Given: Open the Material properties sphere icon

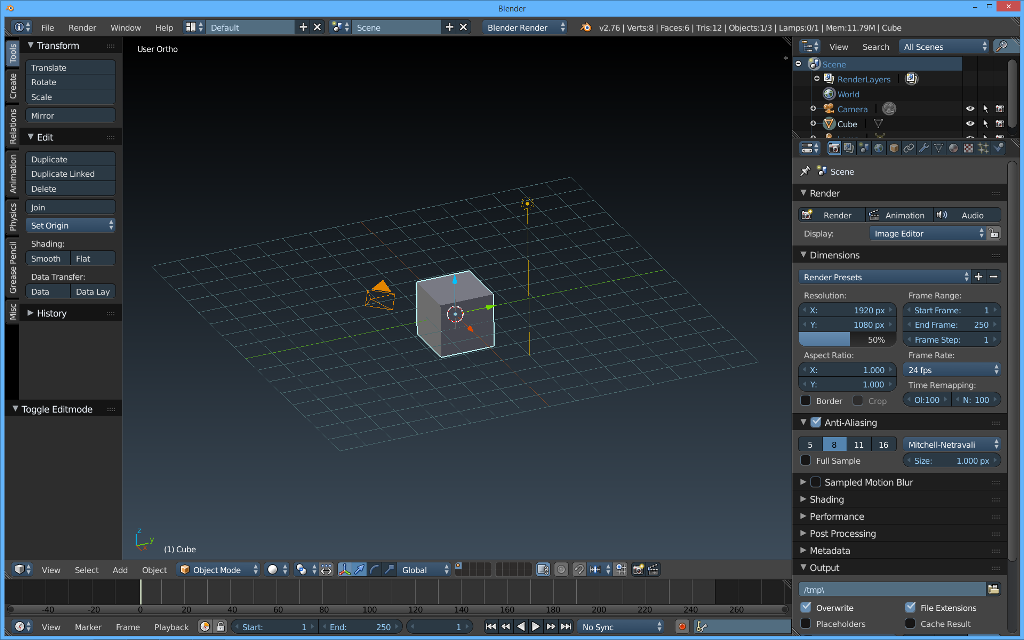Looking at the screenshot, I should [x=953, y=147].
